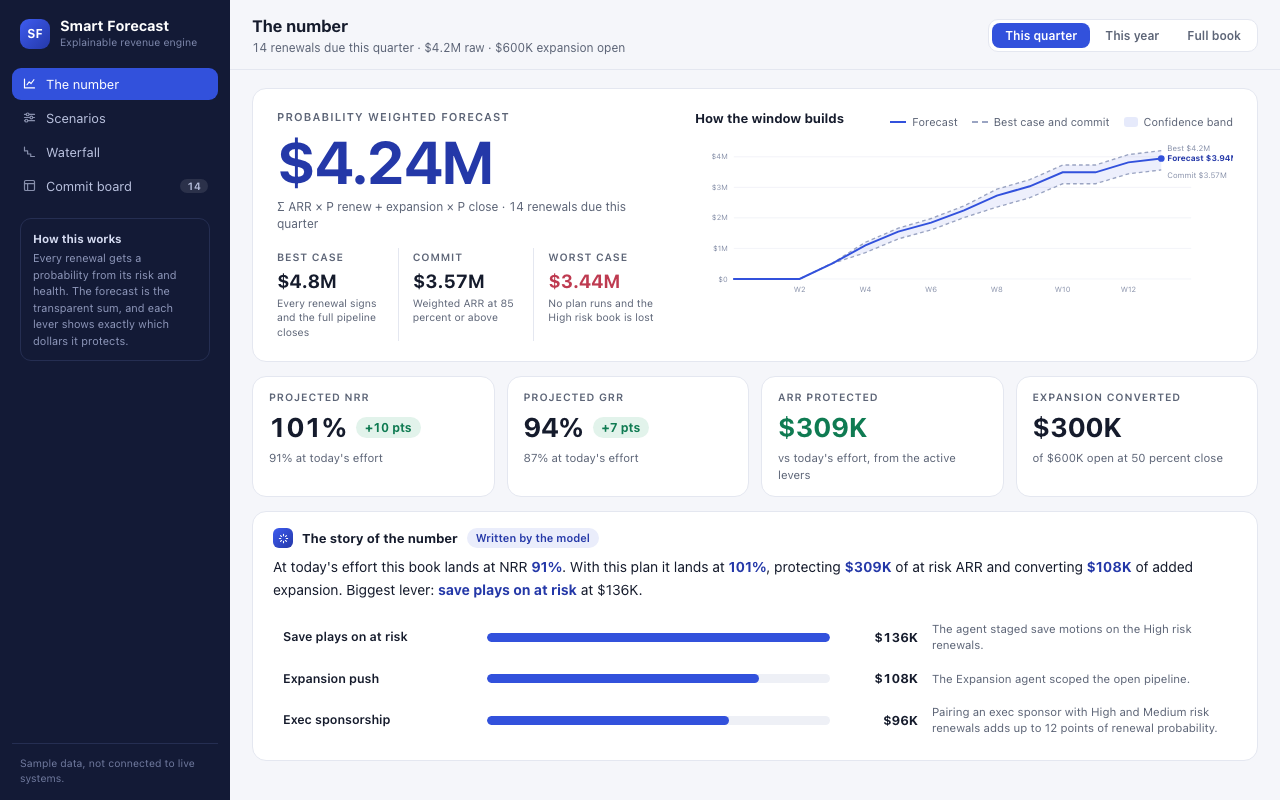Screen dimensions: 1280x800
Task: Click the sparkle icon beside story heading
Action: (283, 538)
